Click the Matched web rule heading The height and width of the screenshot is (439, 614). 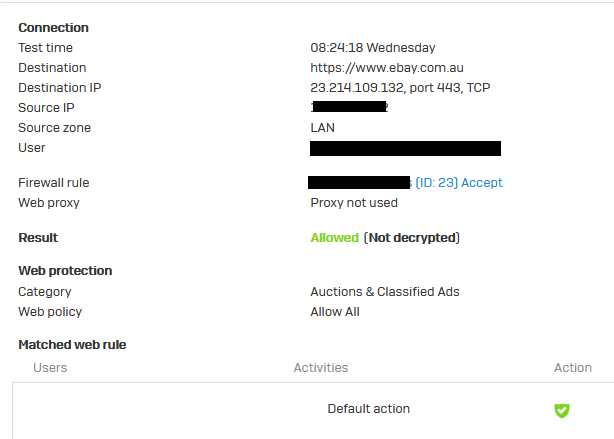72,344
